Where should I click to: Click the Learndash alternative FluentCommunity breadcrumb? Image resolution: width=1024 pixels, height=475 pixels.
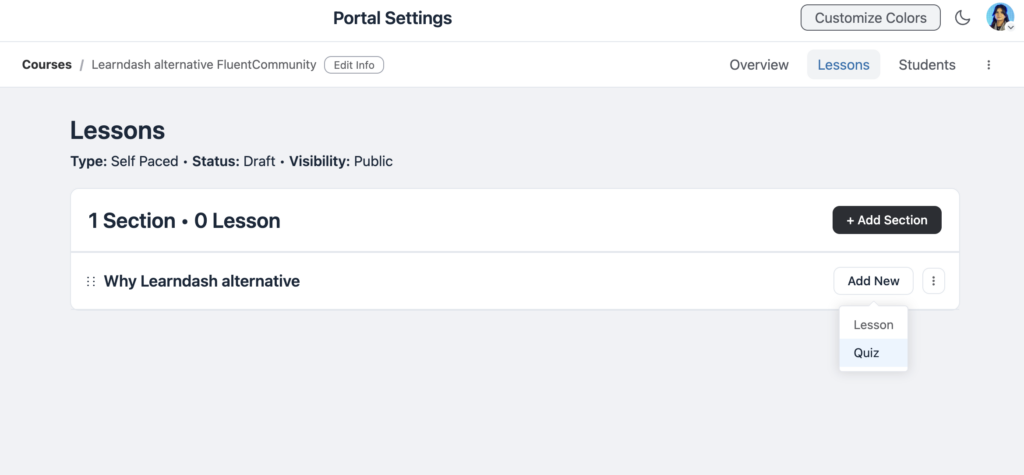[x=204, y=65]
